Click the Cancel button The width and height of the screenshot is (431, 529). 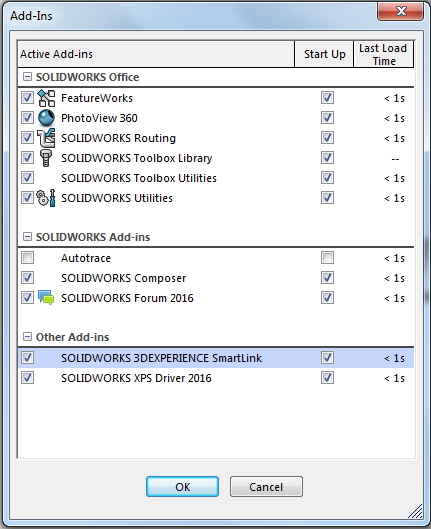(266, 486)
